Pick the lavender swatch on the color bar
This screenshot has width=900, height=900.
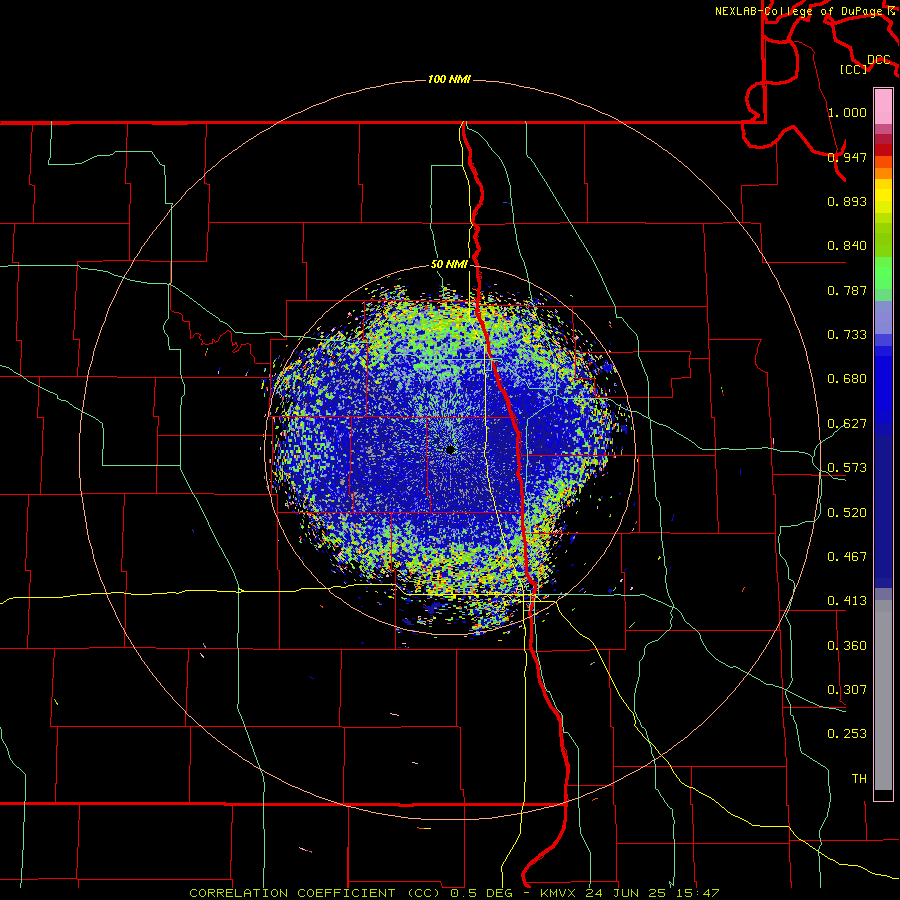[883, 317]
